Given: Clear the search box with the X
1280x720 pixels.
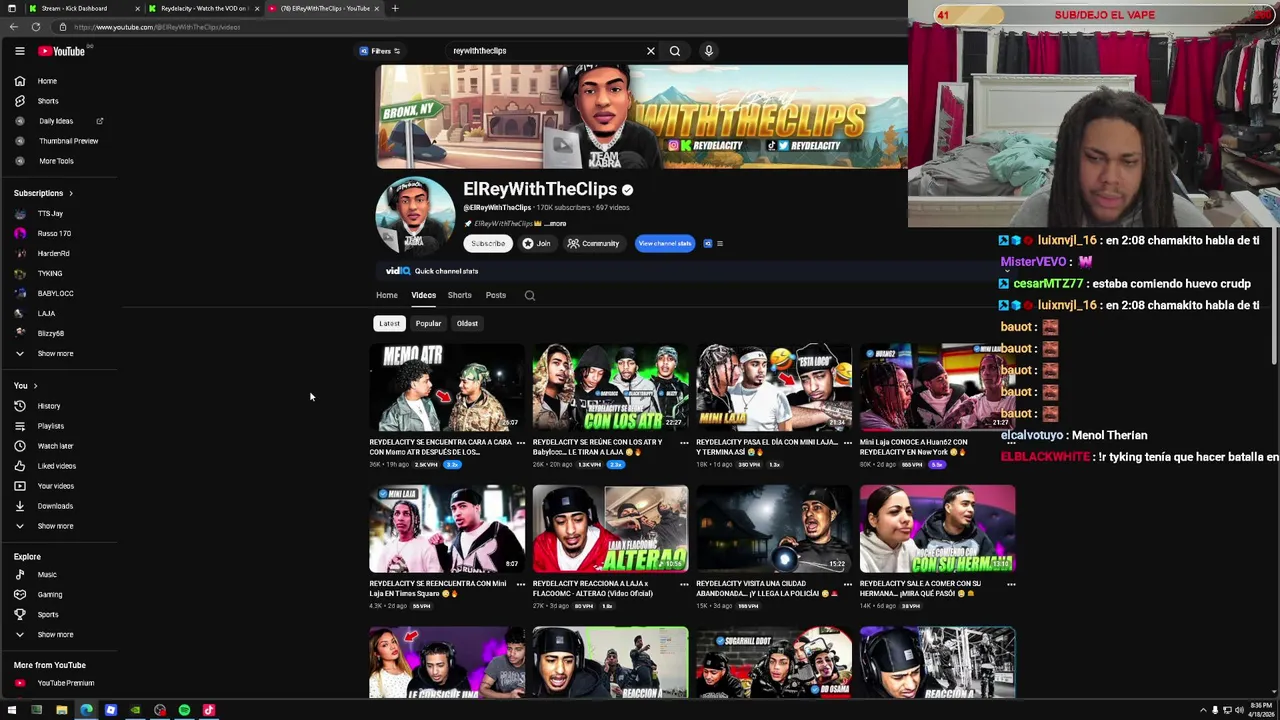Looking at the screenshot, I should [651, 51].
